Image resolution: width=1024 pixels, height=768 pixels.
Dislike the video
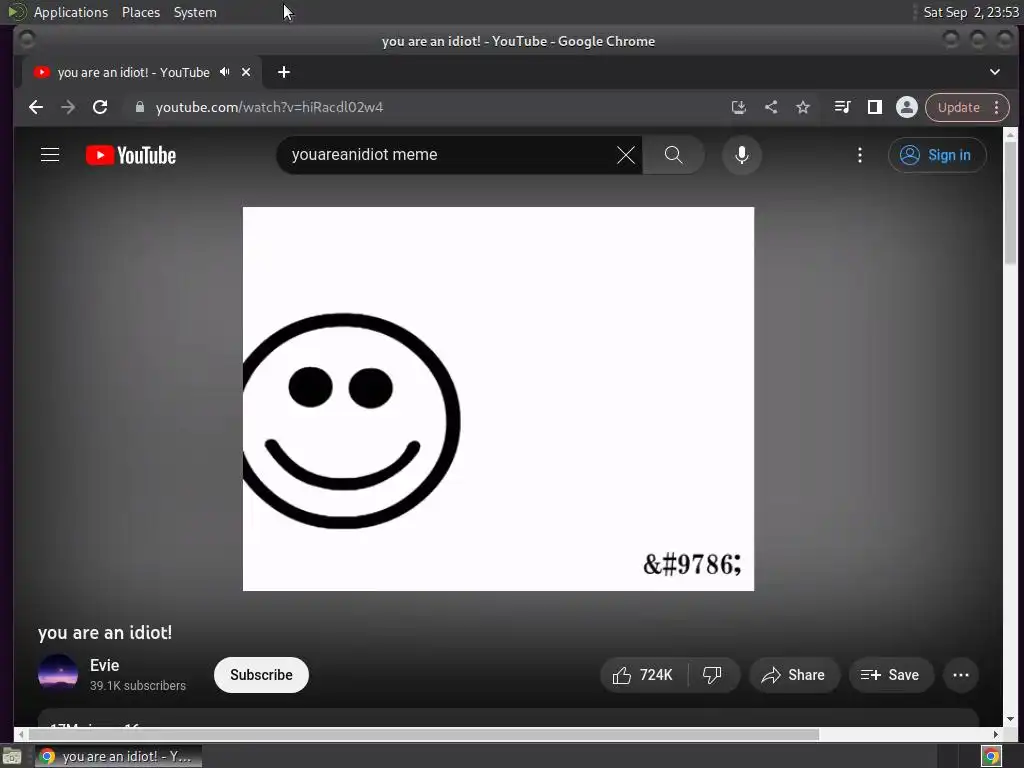tap(712, 675)
